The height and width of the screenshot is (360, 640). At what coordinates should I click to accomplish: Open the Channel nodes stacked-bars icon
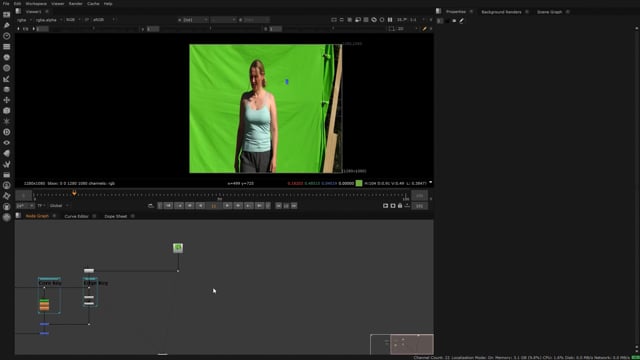tap(7, 47)
